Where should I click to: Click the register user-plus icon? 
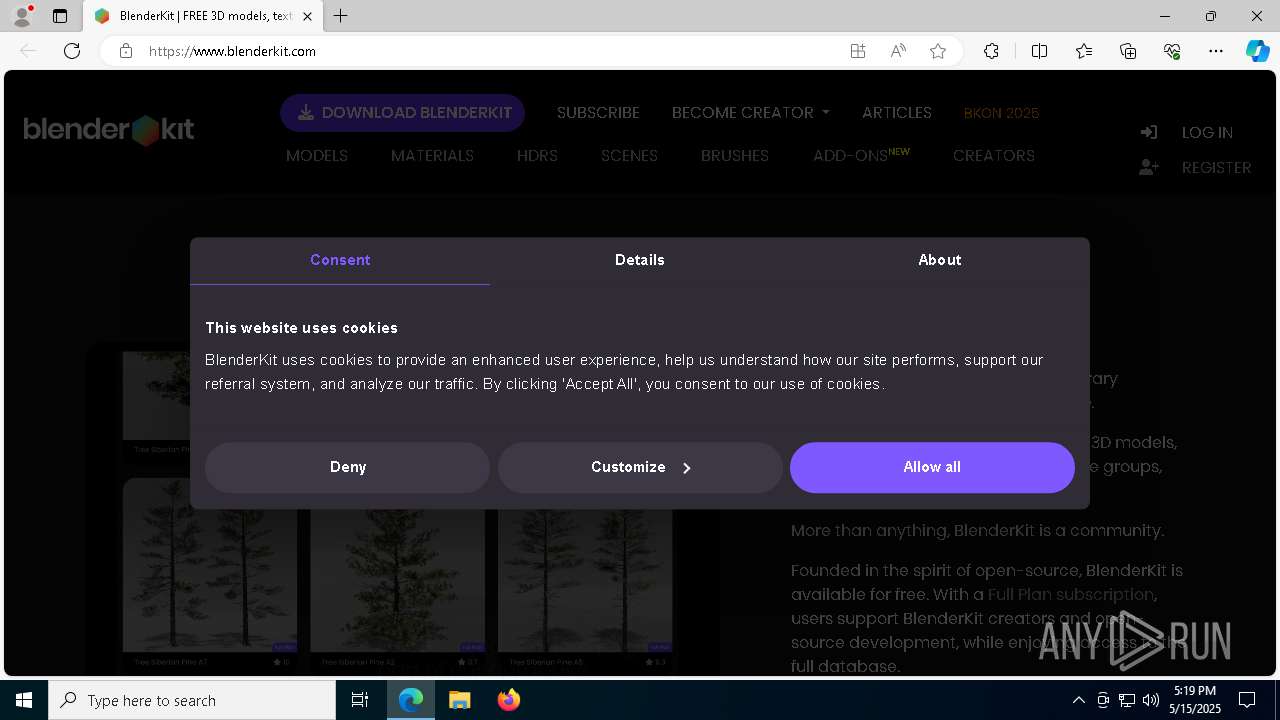[x=1149, y=168]
